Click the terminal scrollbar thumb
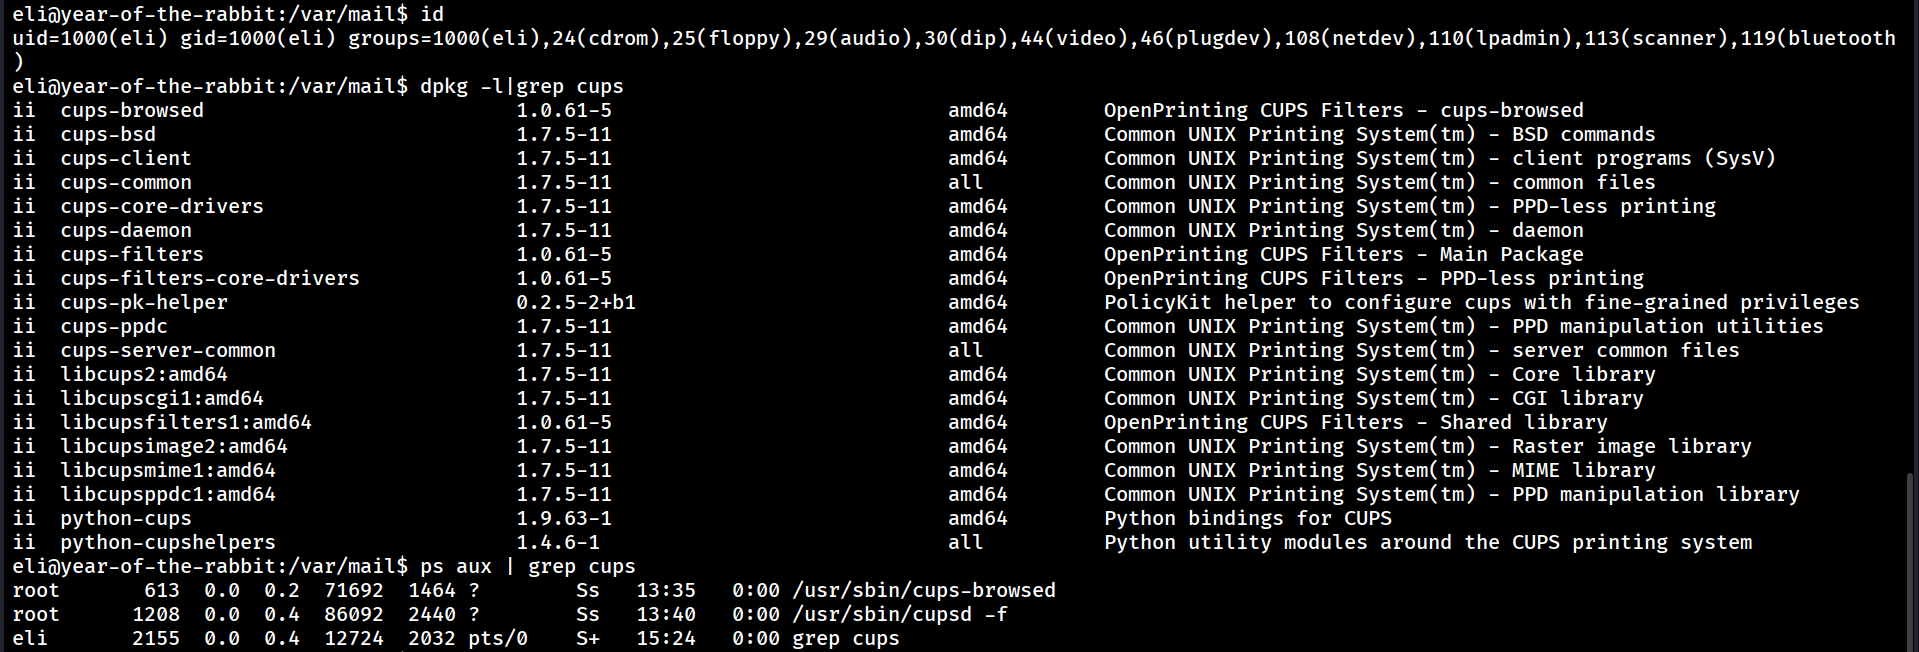 click(x=1912, y=560)
